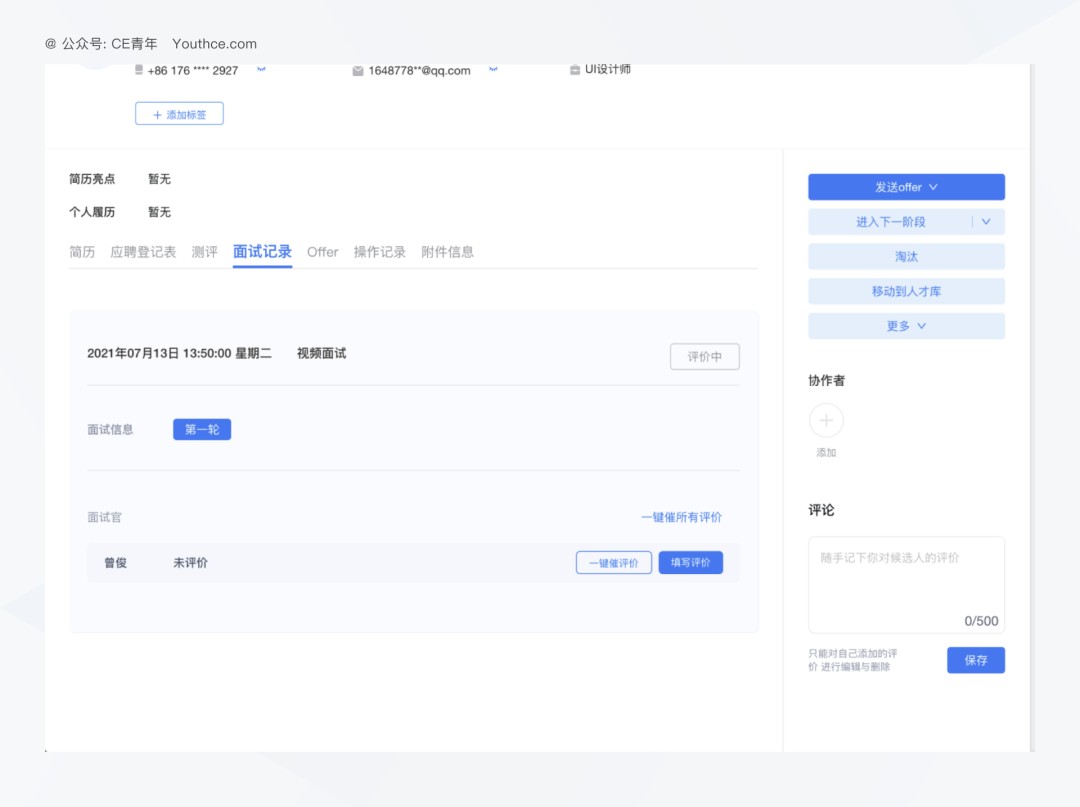Click the 进入下一阶段 button
This screenshot has height=807, width=1080.
(x=890, y=222)
